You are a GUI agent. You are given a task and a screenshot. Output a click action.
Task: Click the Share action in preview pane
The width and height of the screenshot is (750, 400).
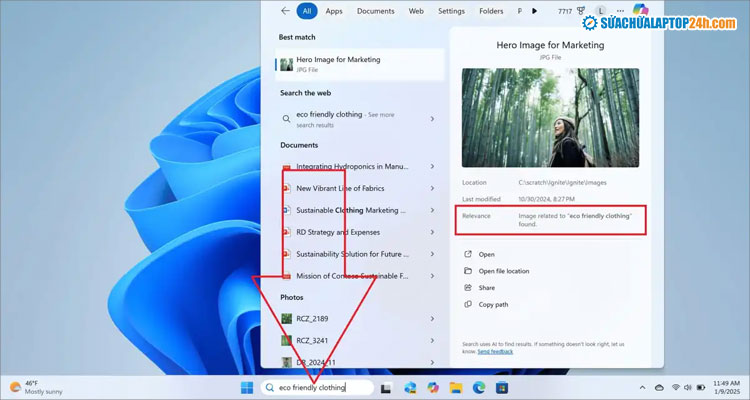[x=480, y=288]
